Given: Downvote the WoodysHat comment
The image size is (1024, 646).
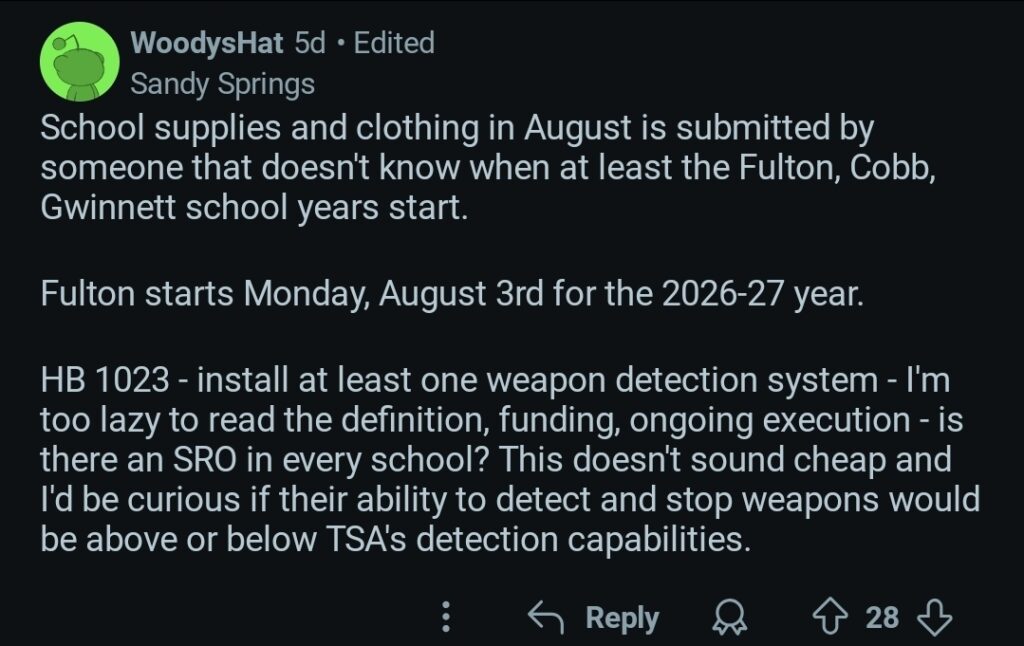Looking at the screenshot, I should [934, 617].
